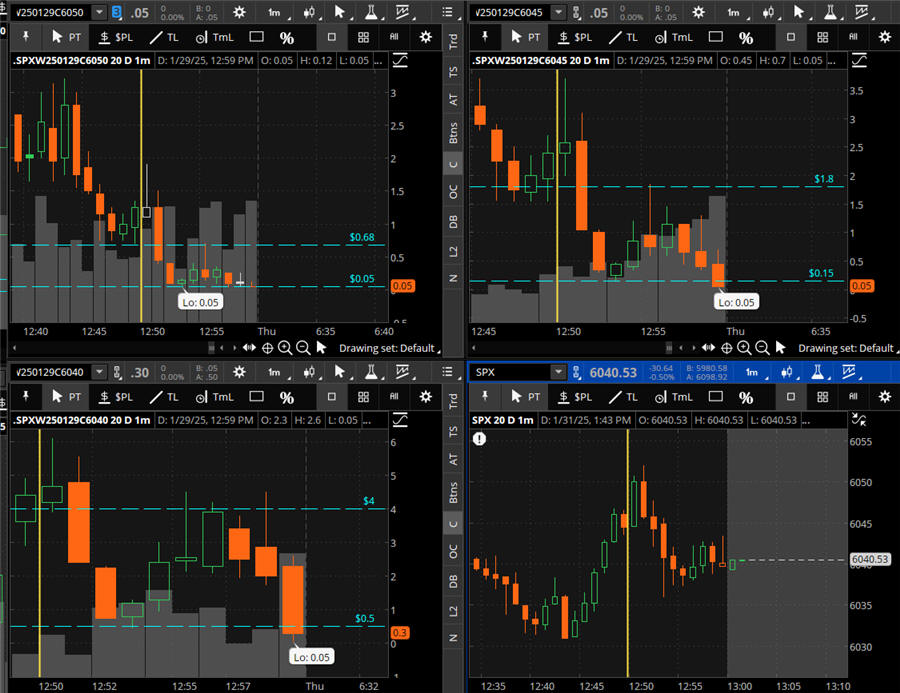Click zoom in magnifier below the 6050 chart

point(285,348)
